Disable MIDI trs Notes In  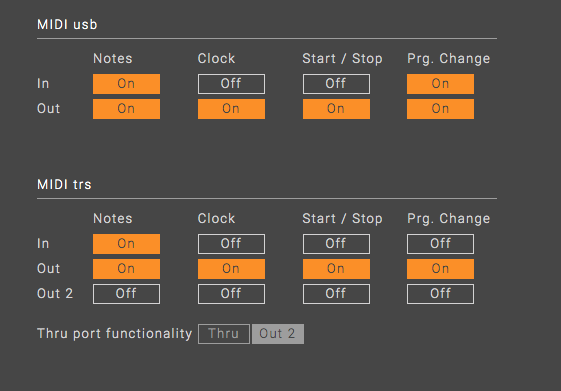pyautogui.click(x=126, y=244)
